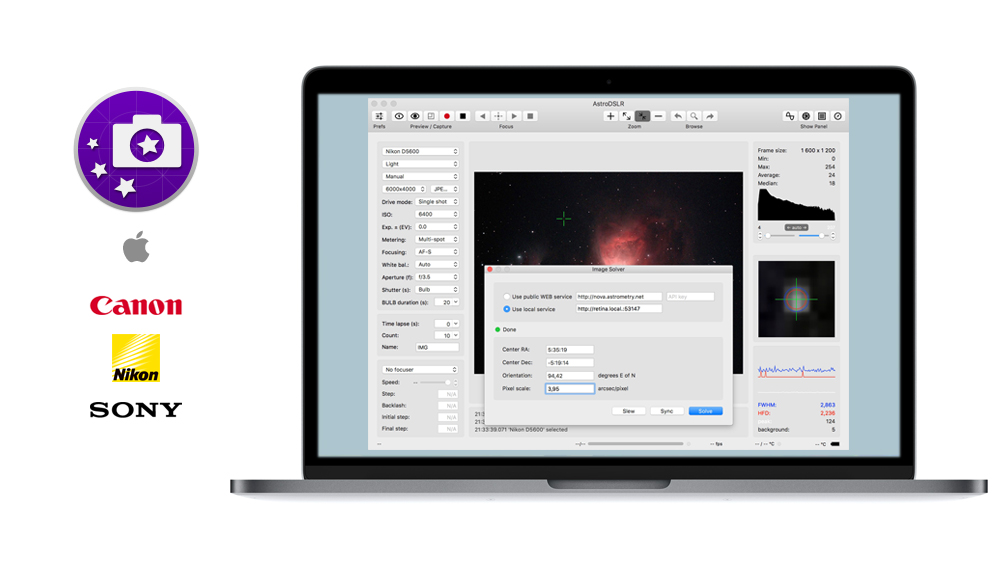Open the No focuser dropdown
1000x565 pixels.
click(x=420, y=370)
